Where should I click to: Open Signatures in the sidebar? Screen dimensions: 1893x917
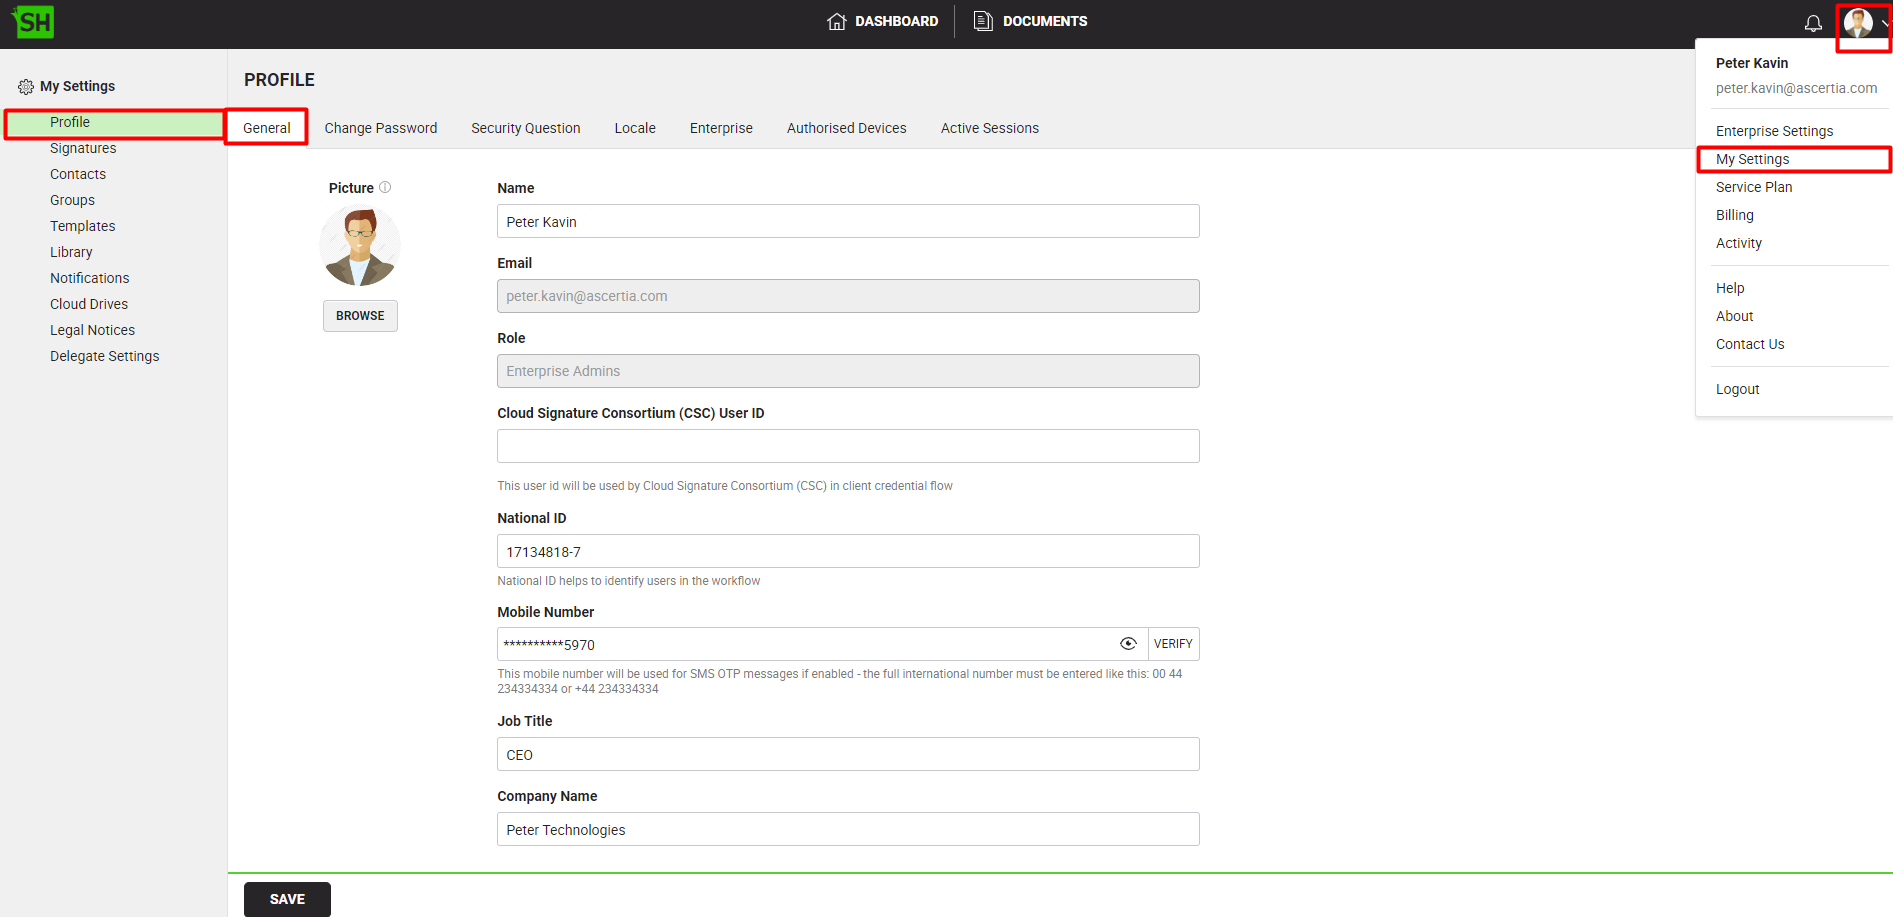tap(83, 148)
